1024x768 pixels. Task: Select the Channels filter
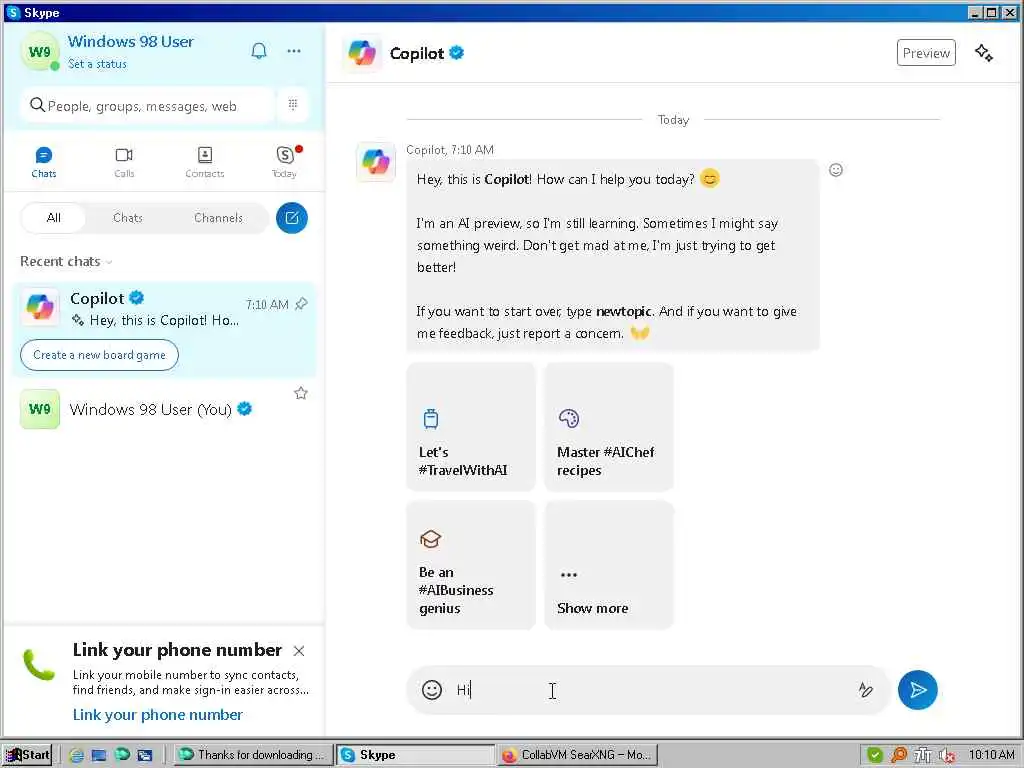tap(218, 217)
